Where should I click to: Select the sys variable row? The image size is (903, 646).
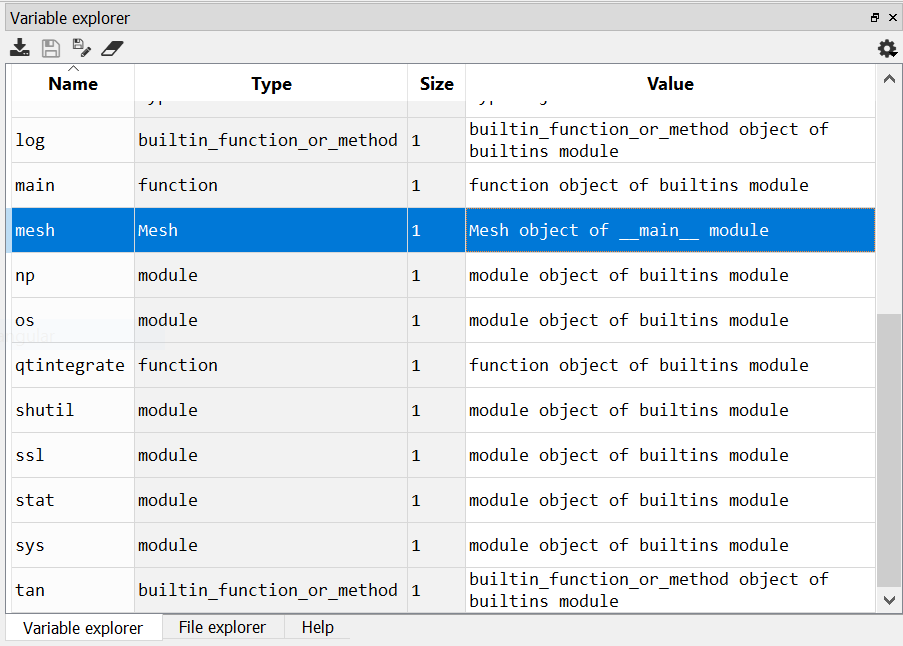point(70,545)
